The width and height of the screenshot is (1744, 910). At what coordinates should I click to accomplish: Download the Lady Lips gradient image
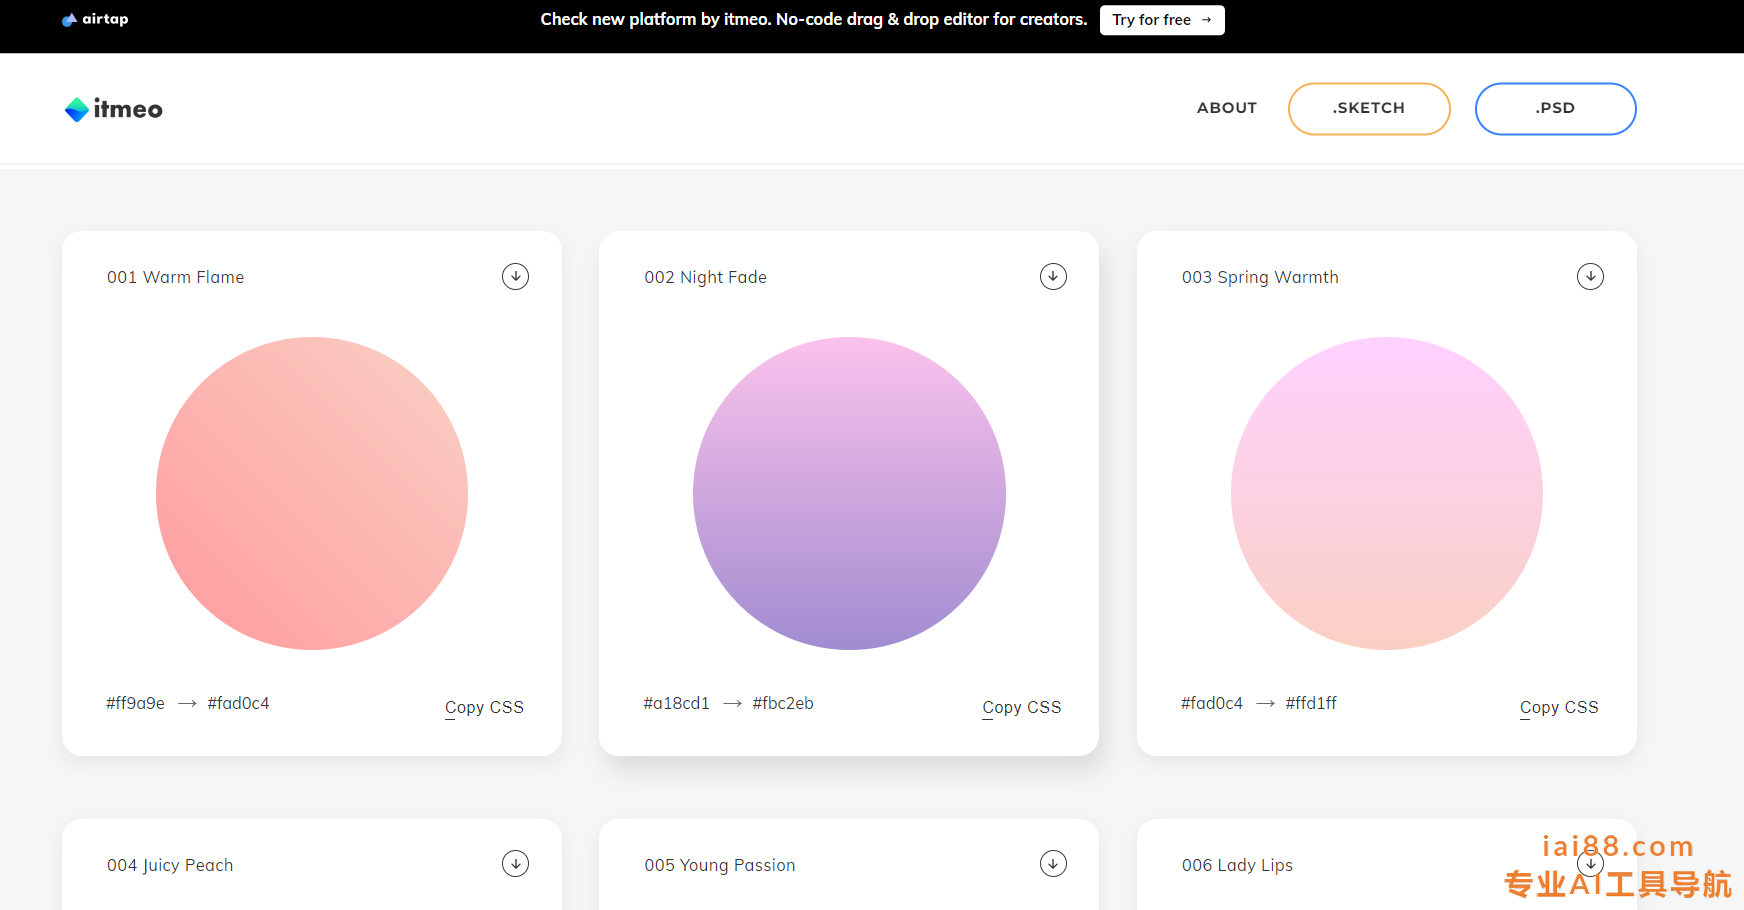coord(1590,864)
